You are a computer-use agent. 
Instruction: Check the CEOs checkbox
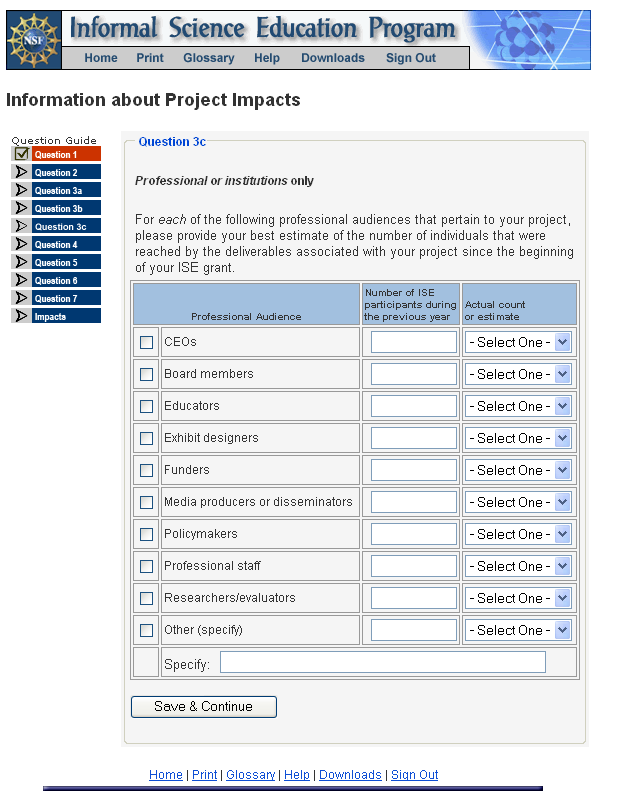pyautogui.click(x=147, y=342)
